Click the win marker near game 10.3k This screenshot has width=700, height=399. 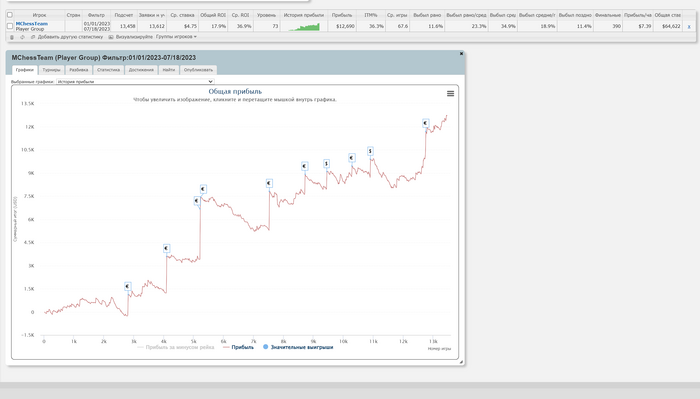point(352,158)
